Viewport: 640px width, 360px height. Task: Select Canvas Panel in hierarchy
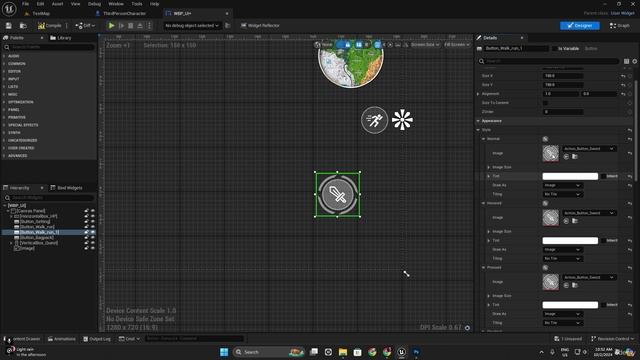click(x=31, y=211)
